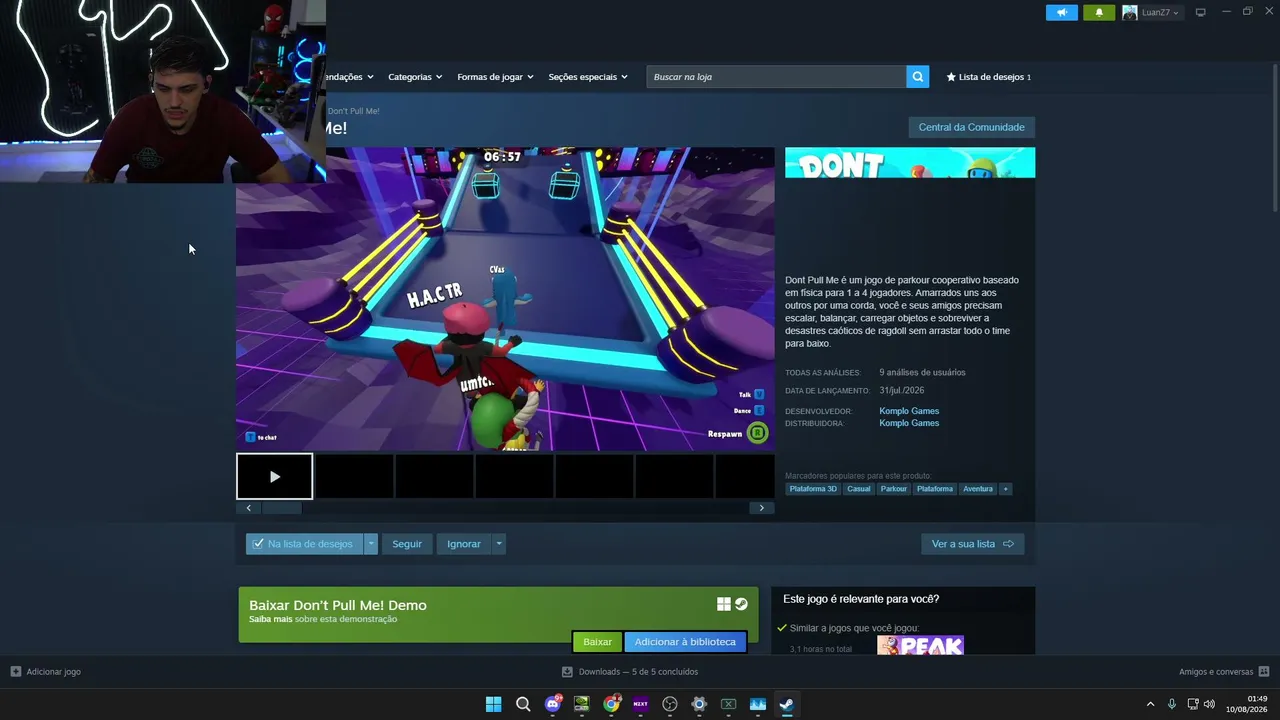
Task: Open the green notifications bell
Action: click(1099, 12)
